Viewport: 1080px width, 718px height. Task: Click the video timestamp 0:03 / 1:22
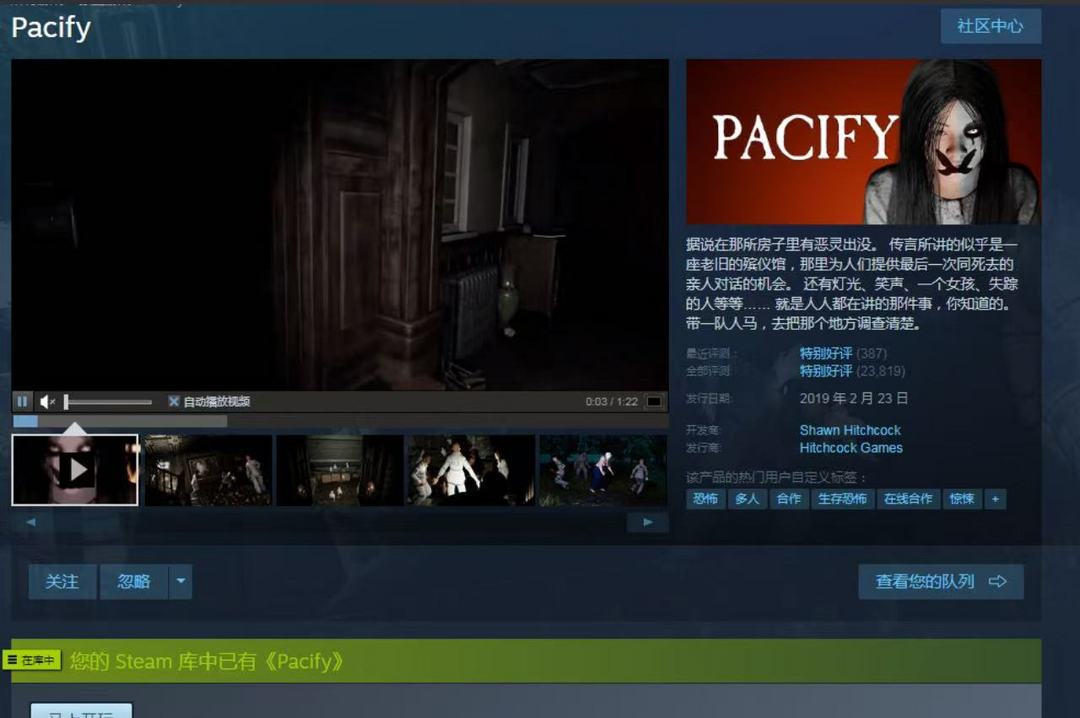[x=612, y=402]
